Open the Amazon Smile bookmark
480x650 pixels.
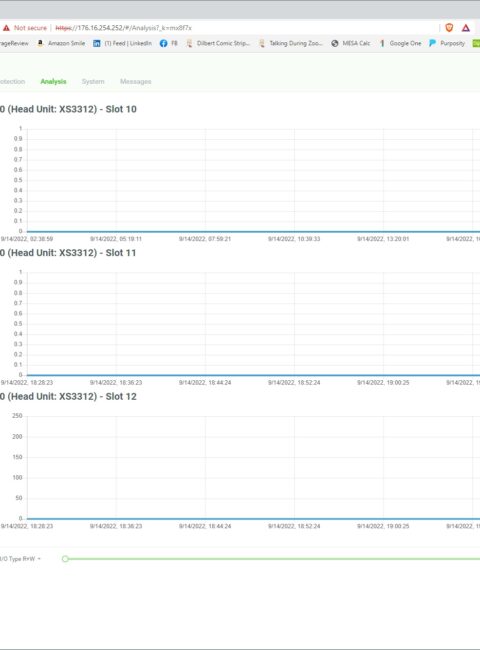click(x=61, y=43)
